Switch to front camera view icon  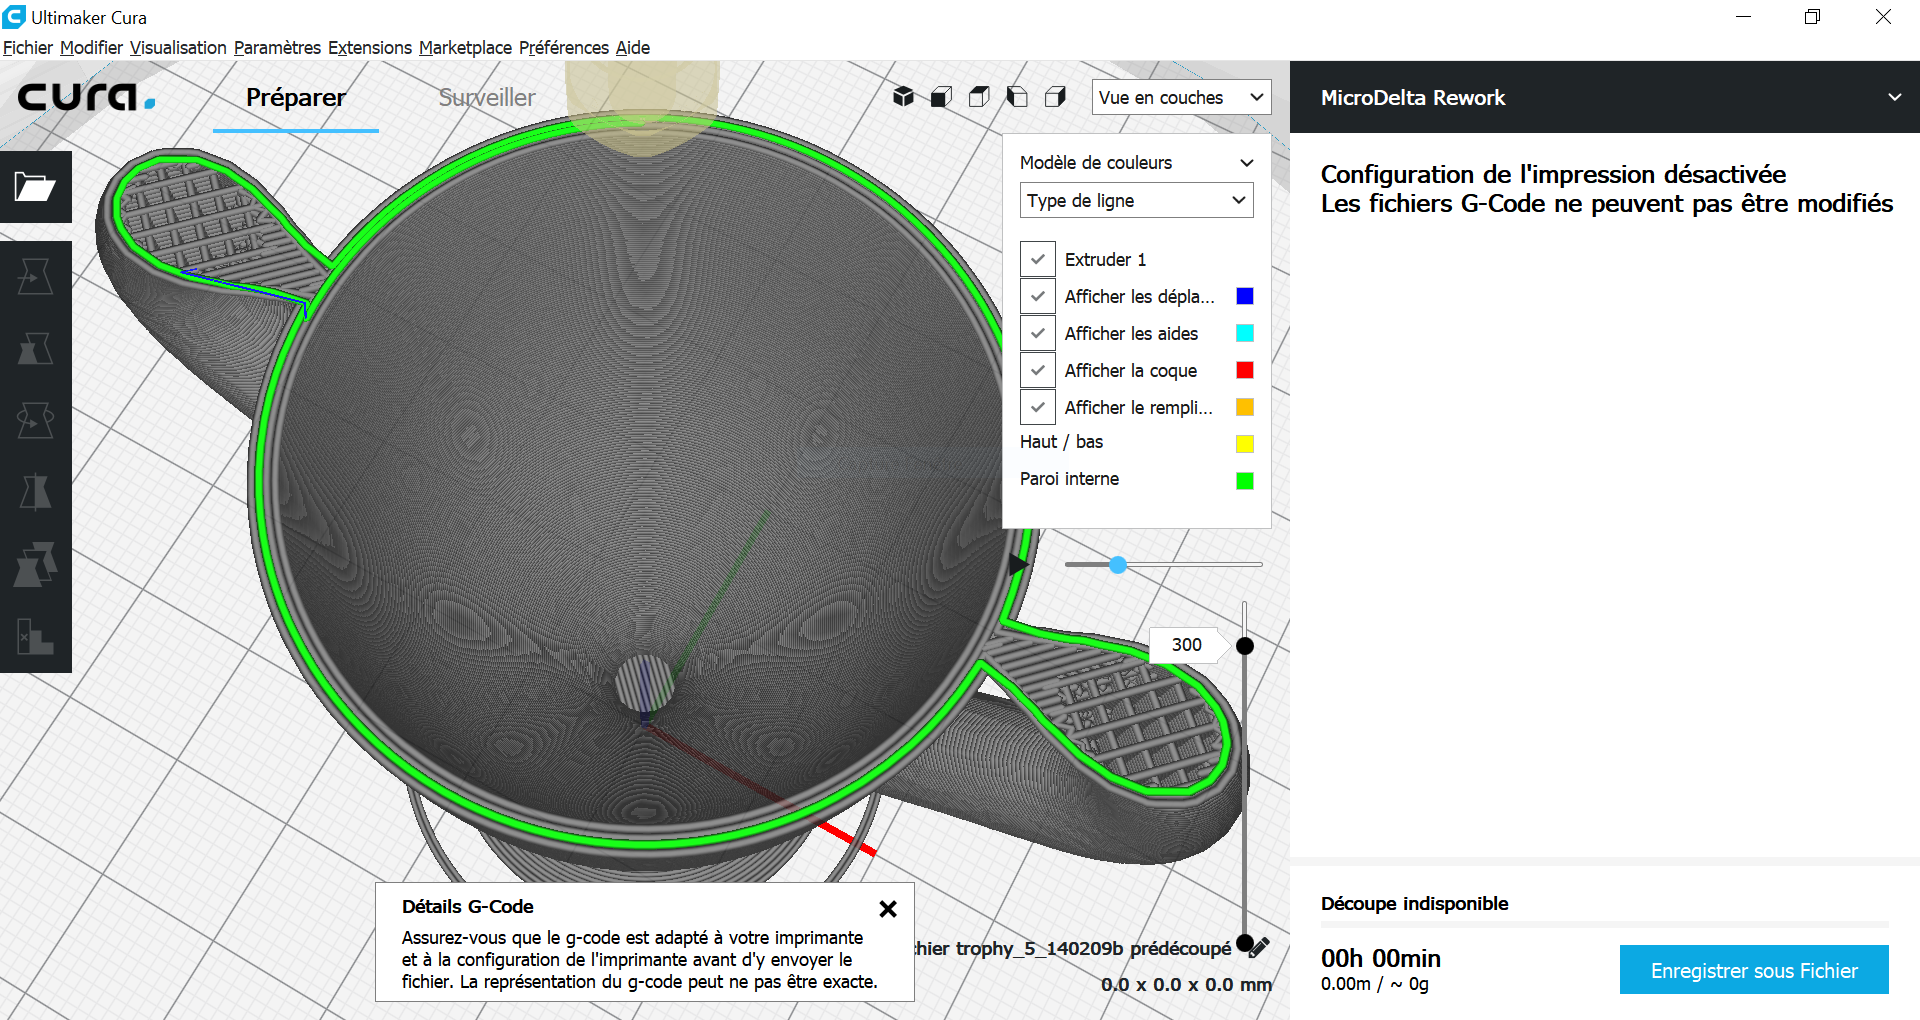[941, 96]
